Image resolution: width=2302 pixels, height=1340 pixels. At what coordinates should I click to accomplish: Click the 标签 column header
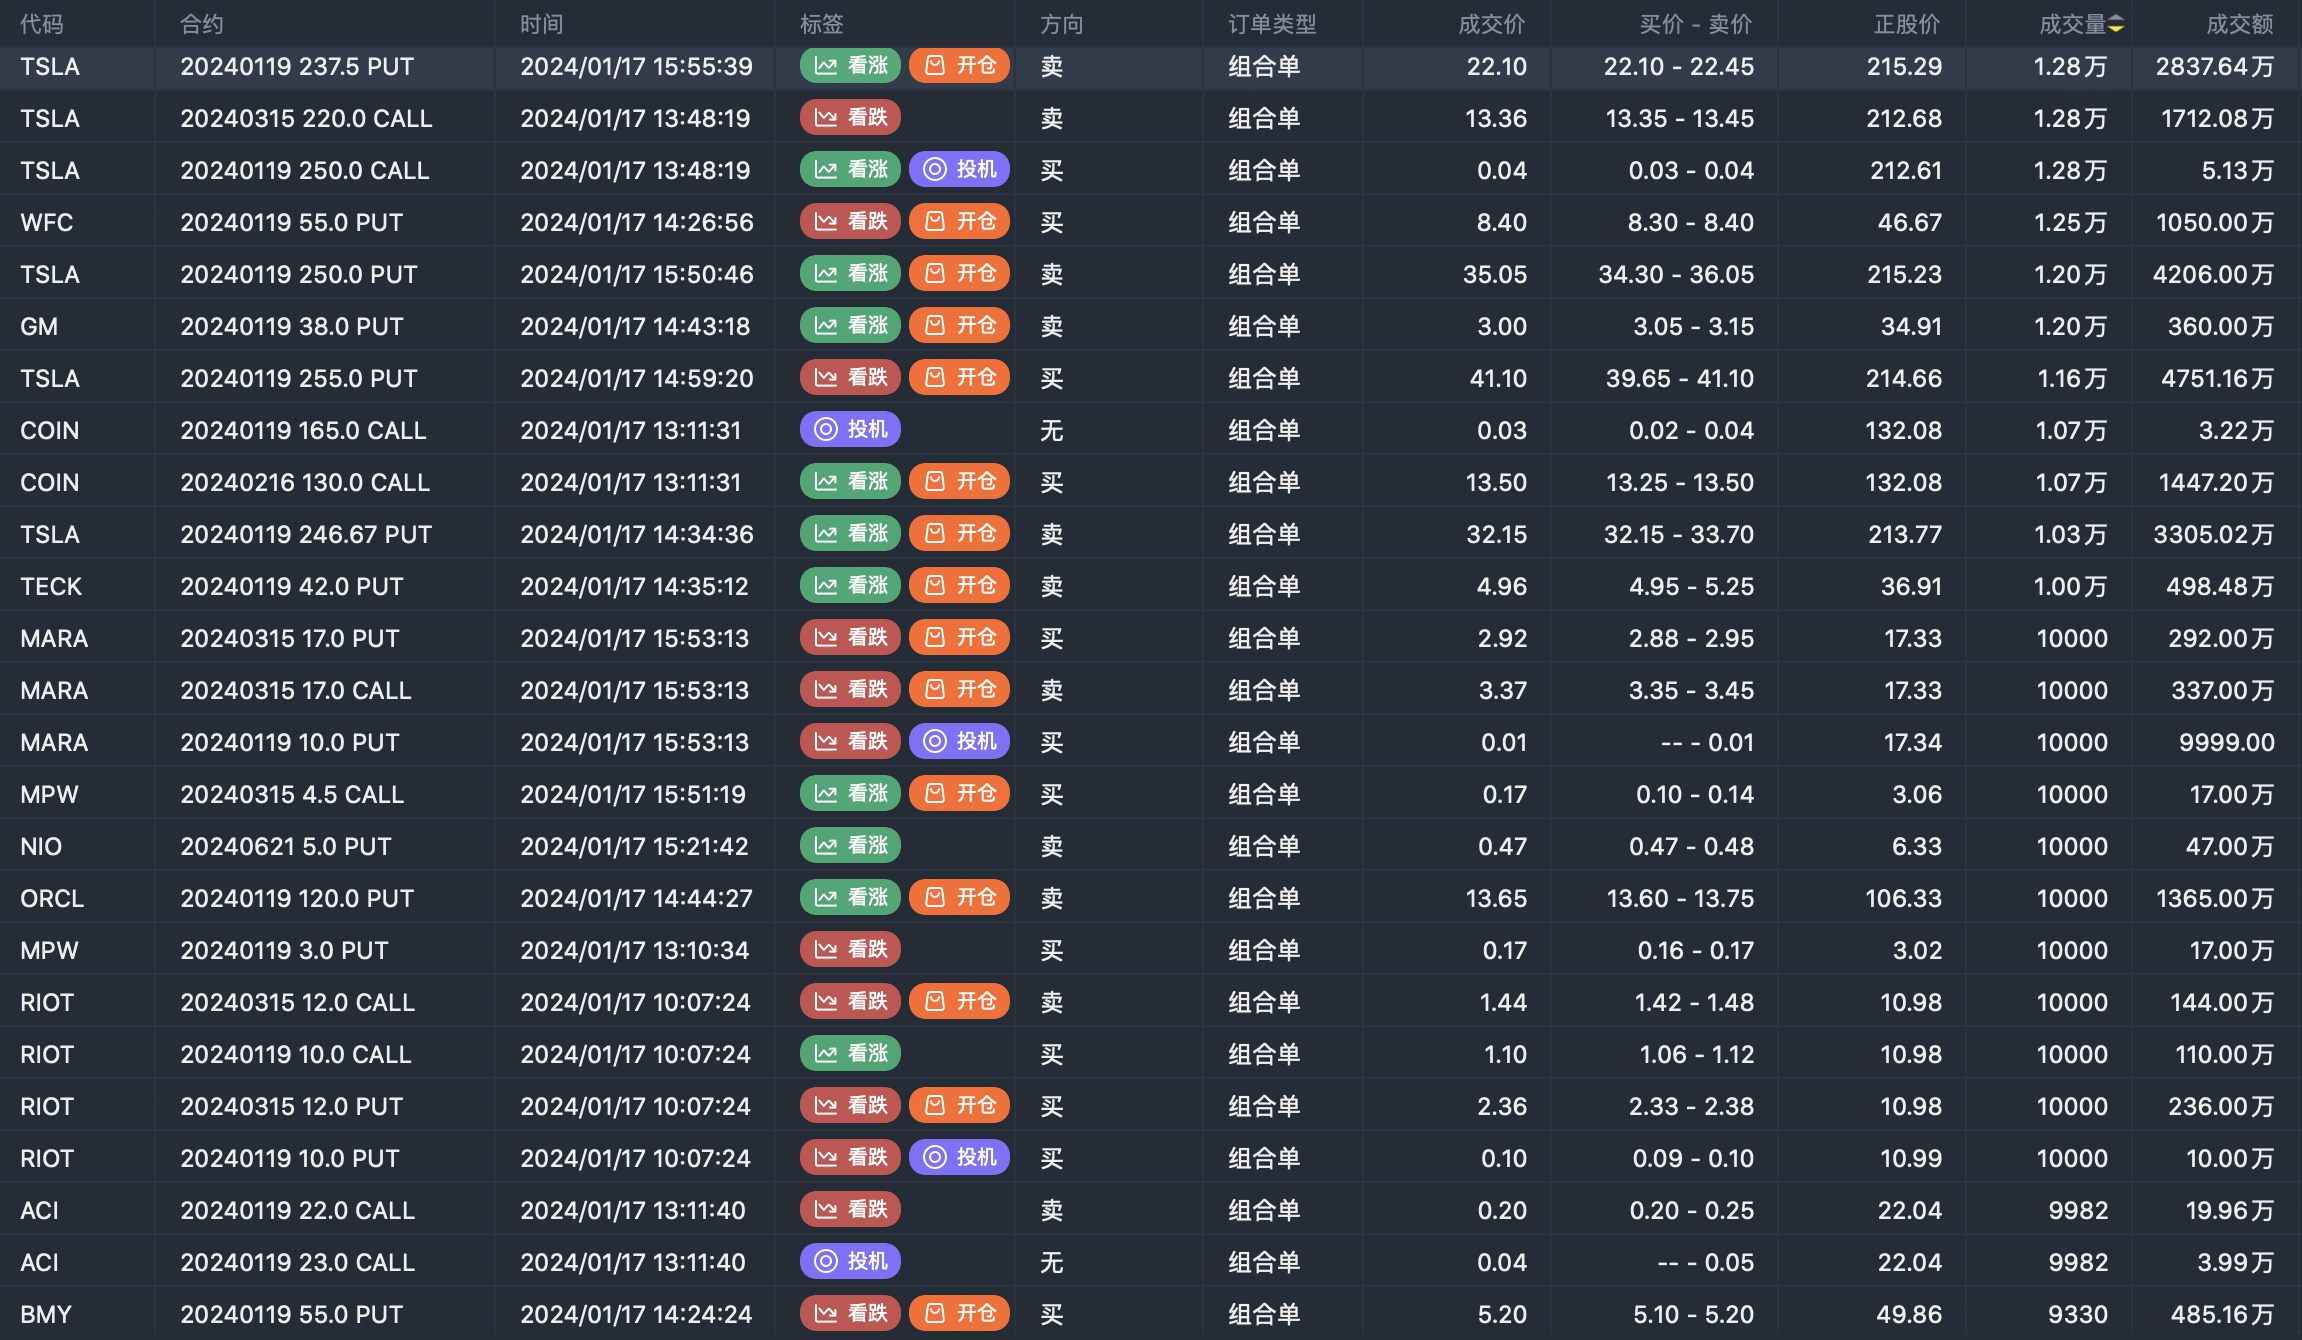pos(821,24)
